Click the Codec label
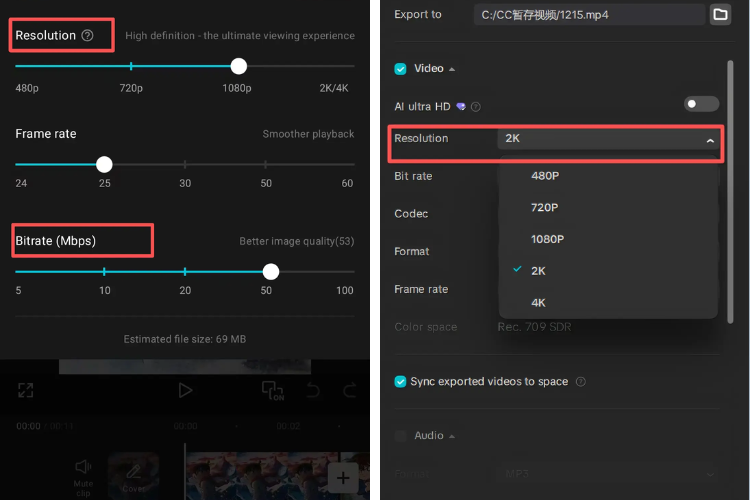The height and width of the screenshot is (500, 750). click(x=411, y=214)
